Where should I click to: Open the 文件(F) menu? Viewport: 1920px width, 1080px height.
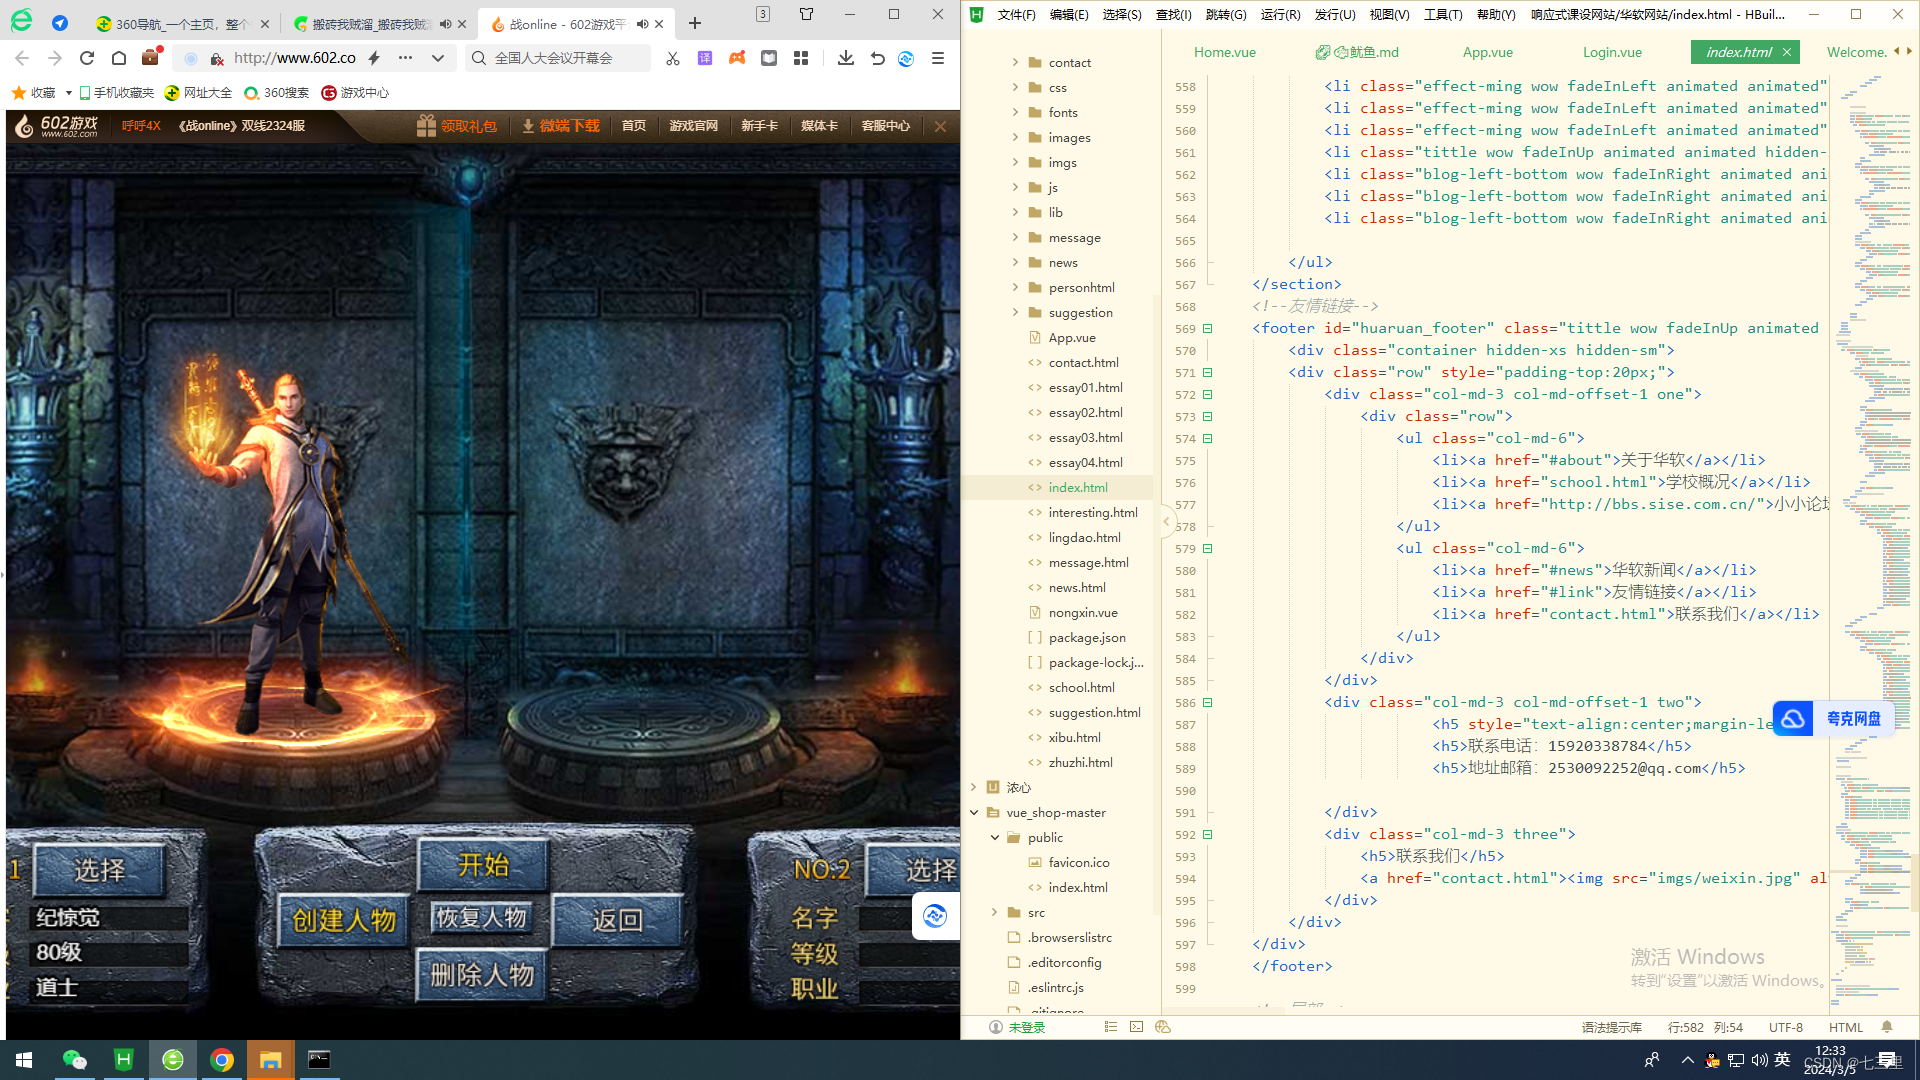[1016, 14]
